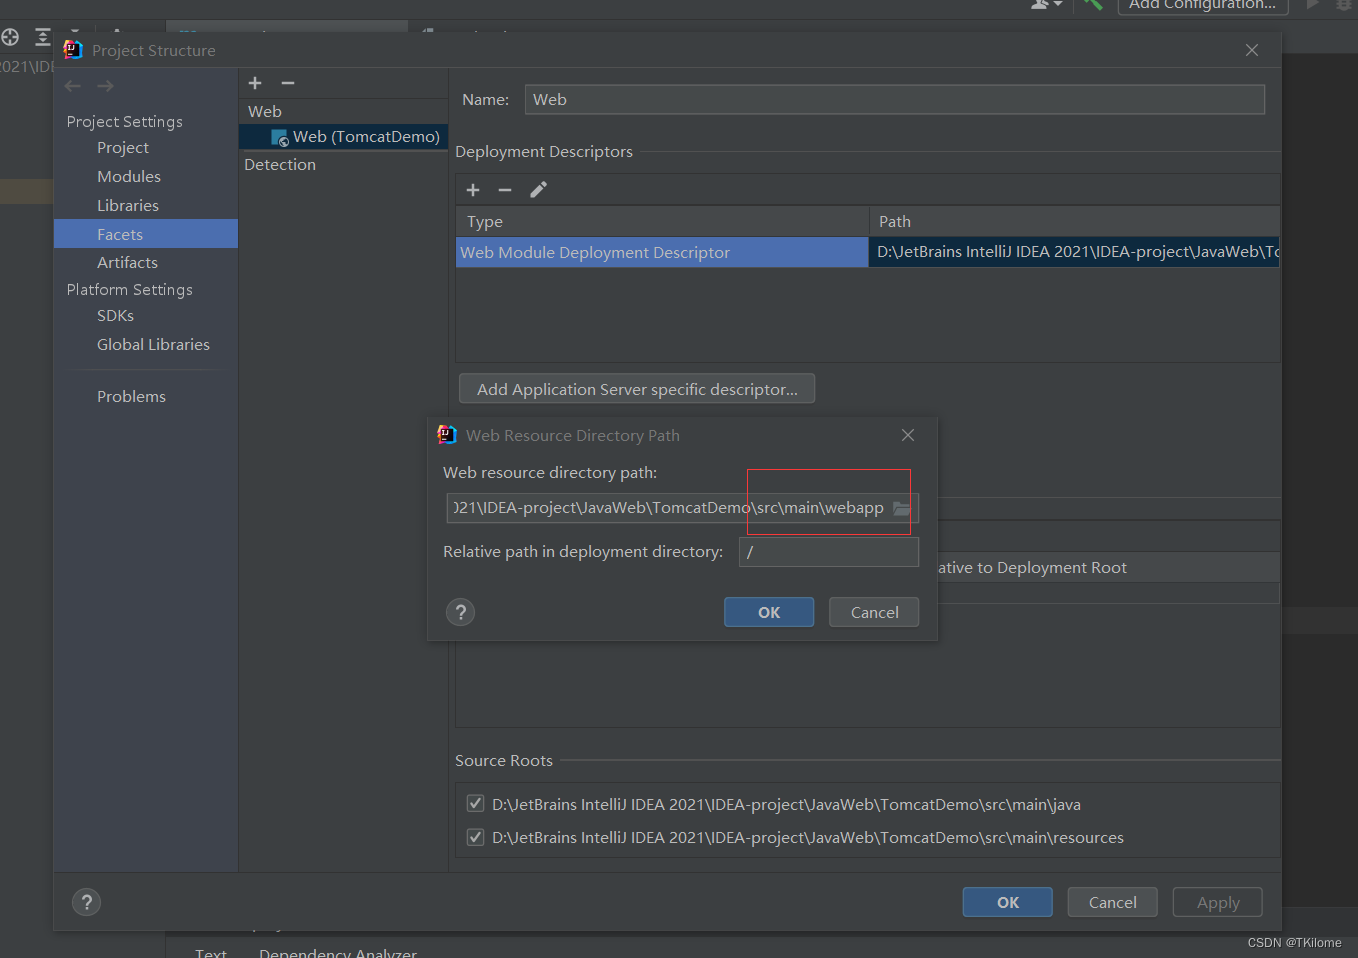Click the add facet plus icon
The height and width of the screenshot is (958, 1358).
point(255,83)
